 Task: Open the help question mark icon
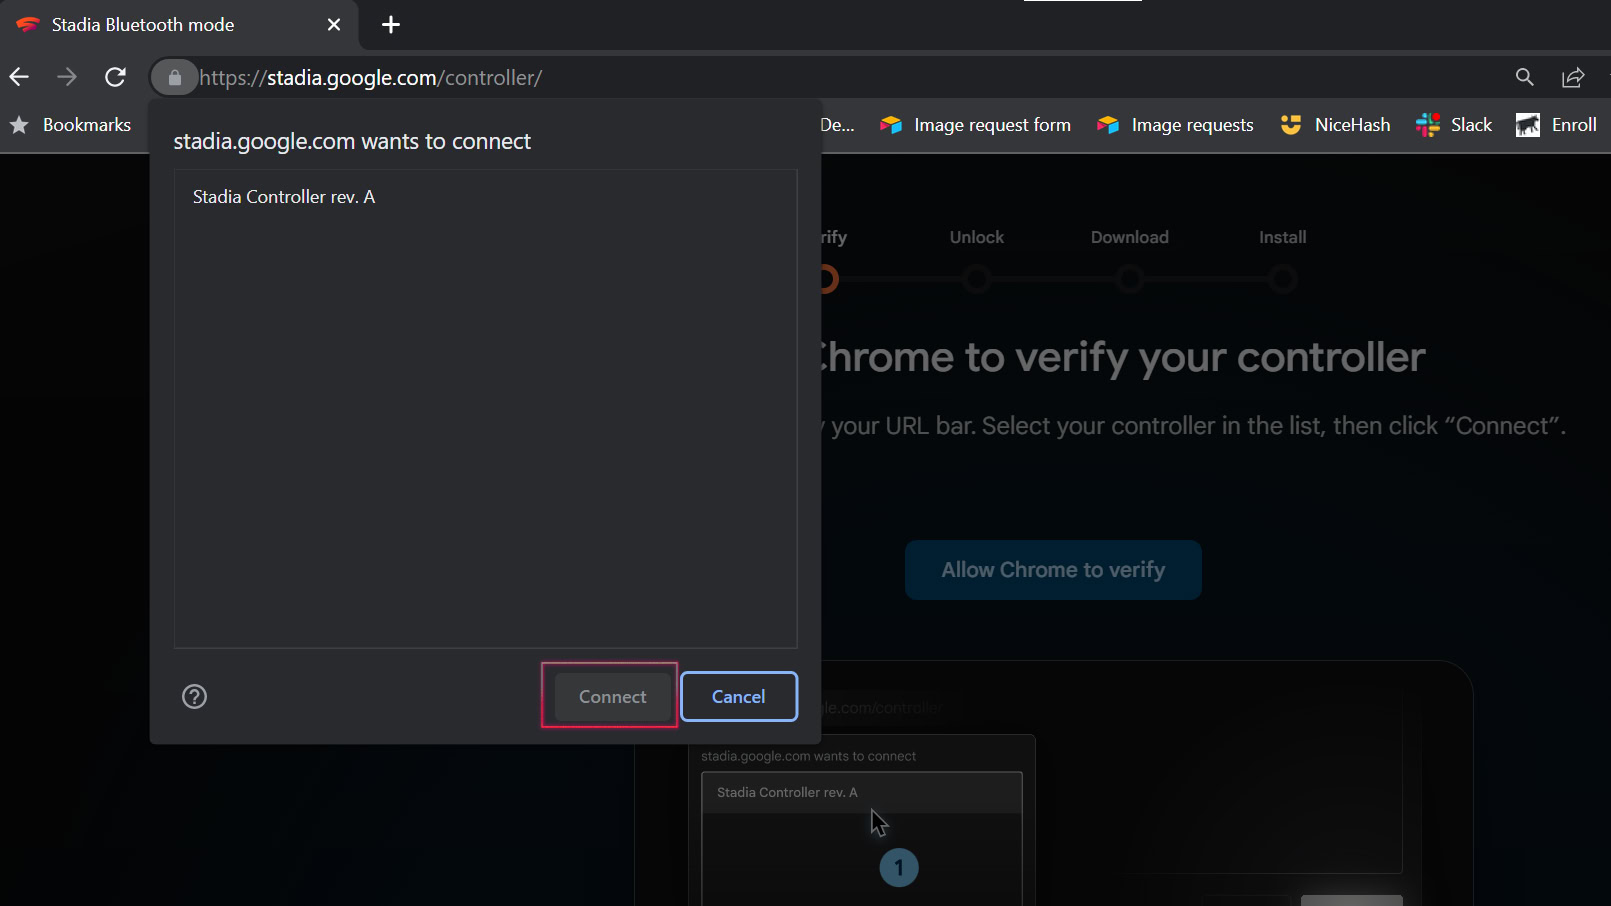(x=195, y=697)
